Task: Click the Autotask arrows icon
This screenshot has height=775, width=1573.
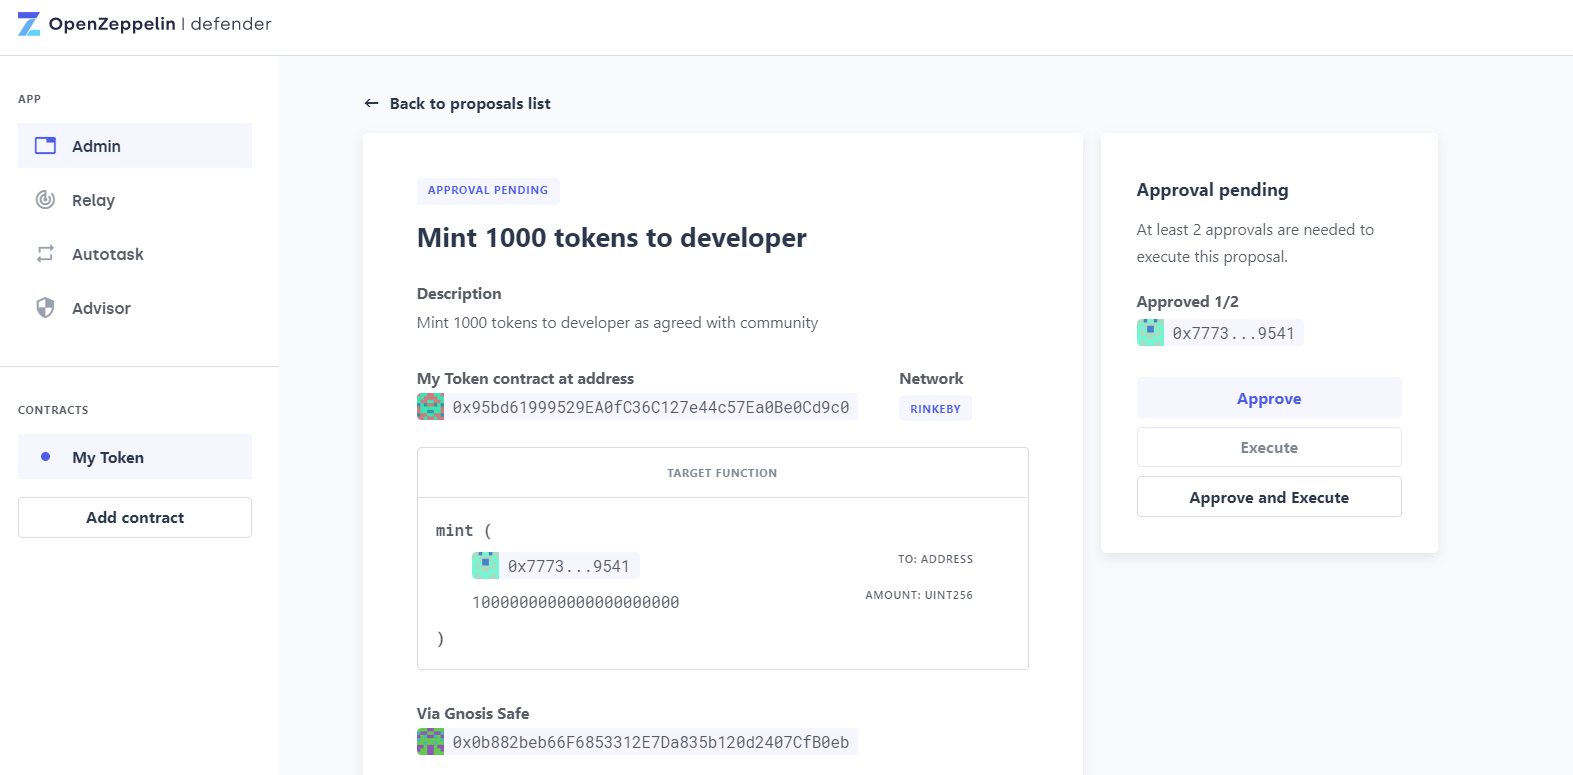Action: (45, 254)
